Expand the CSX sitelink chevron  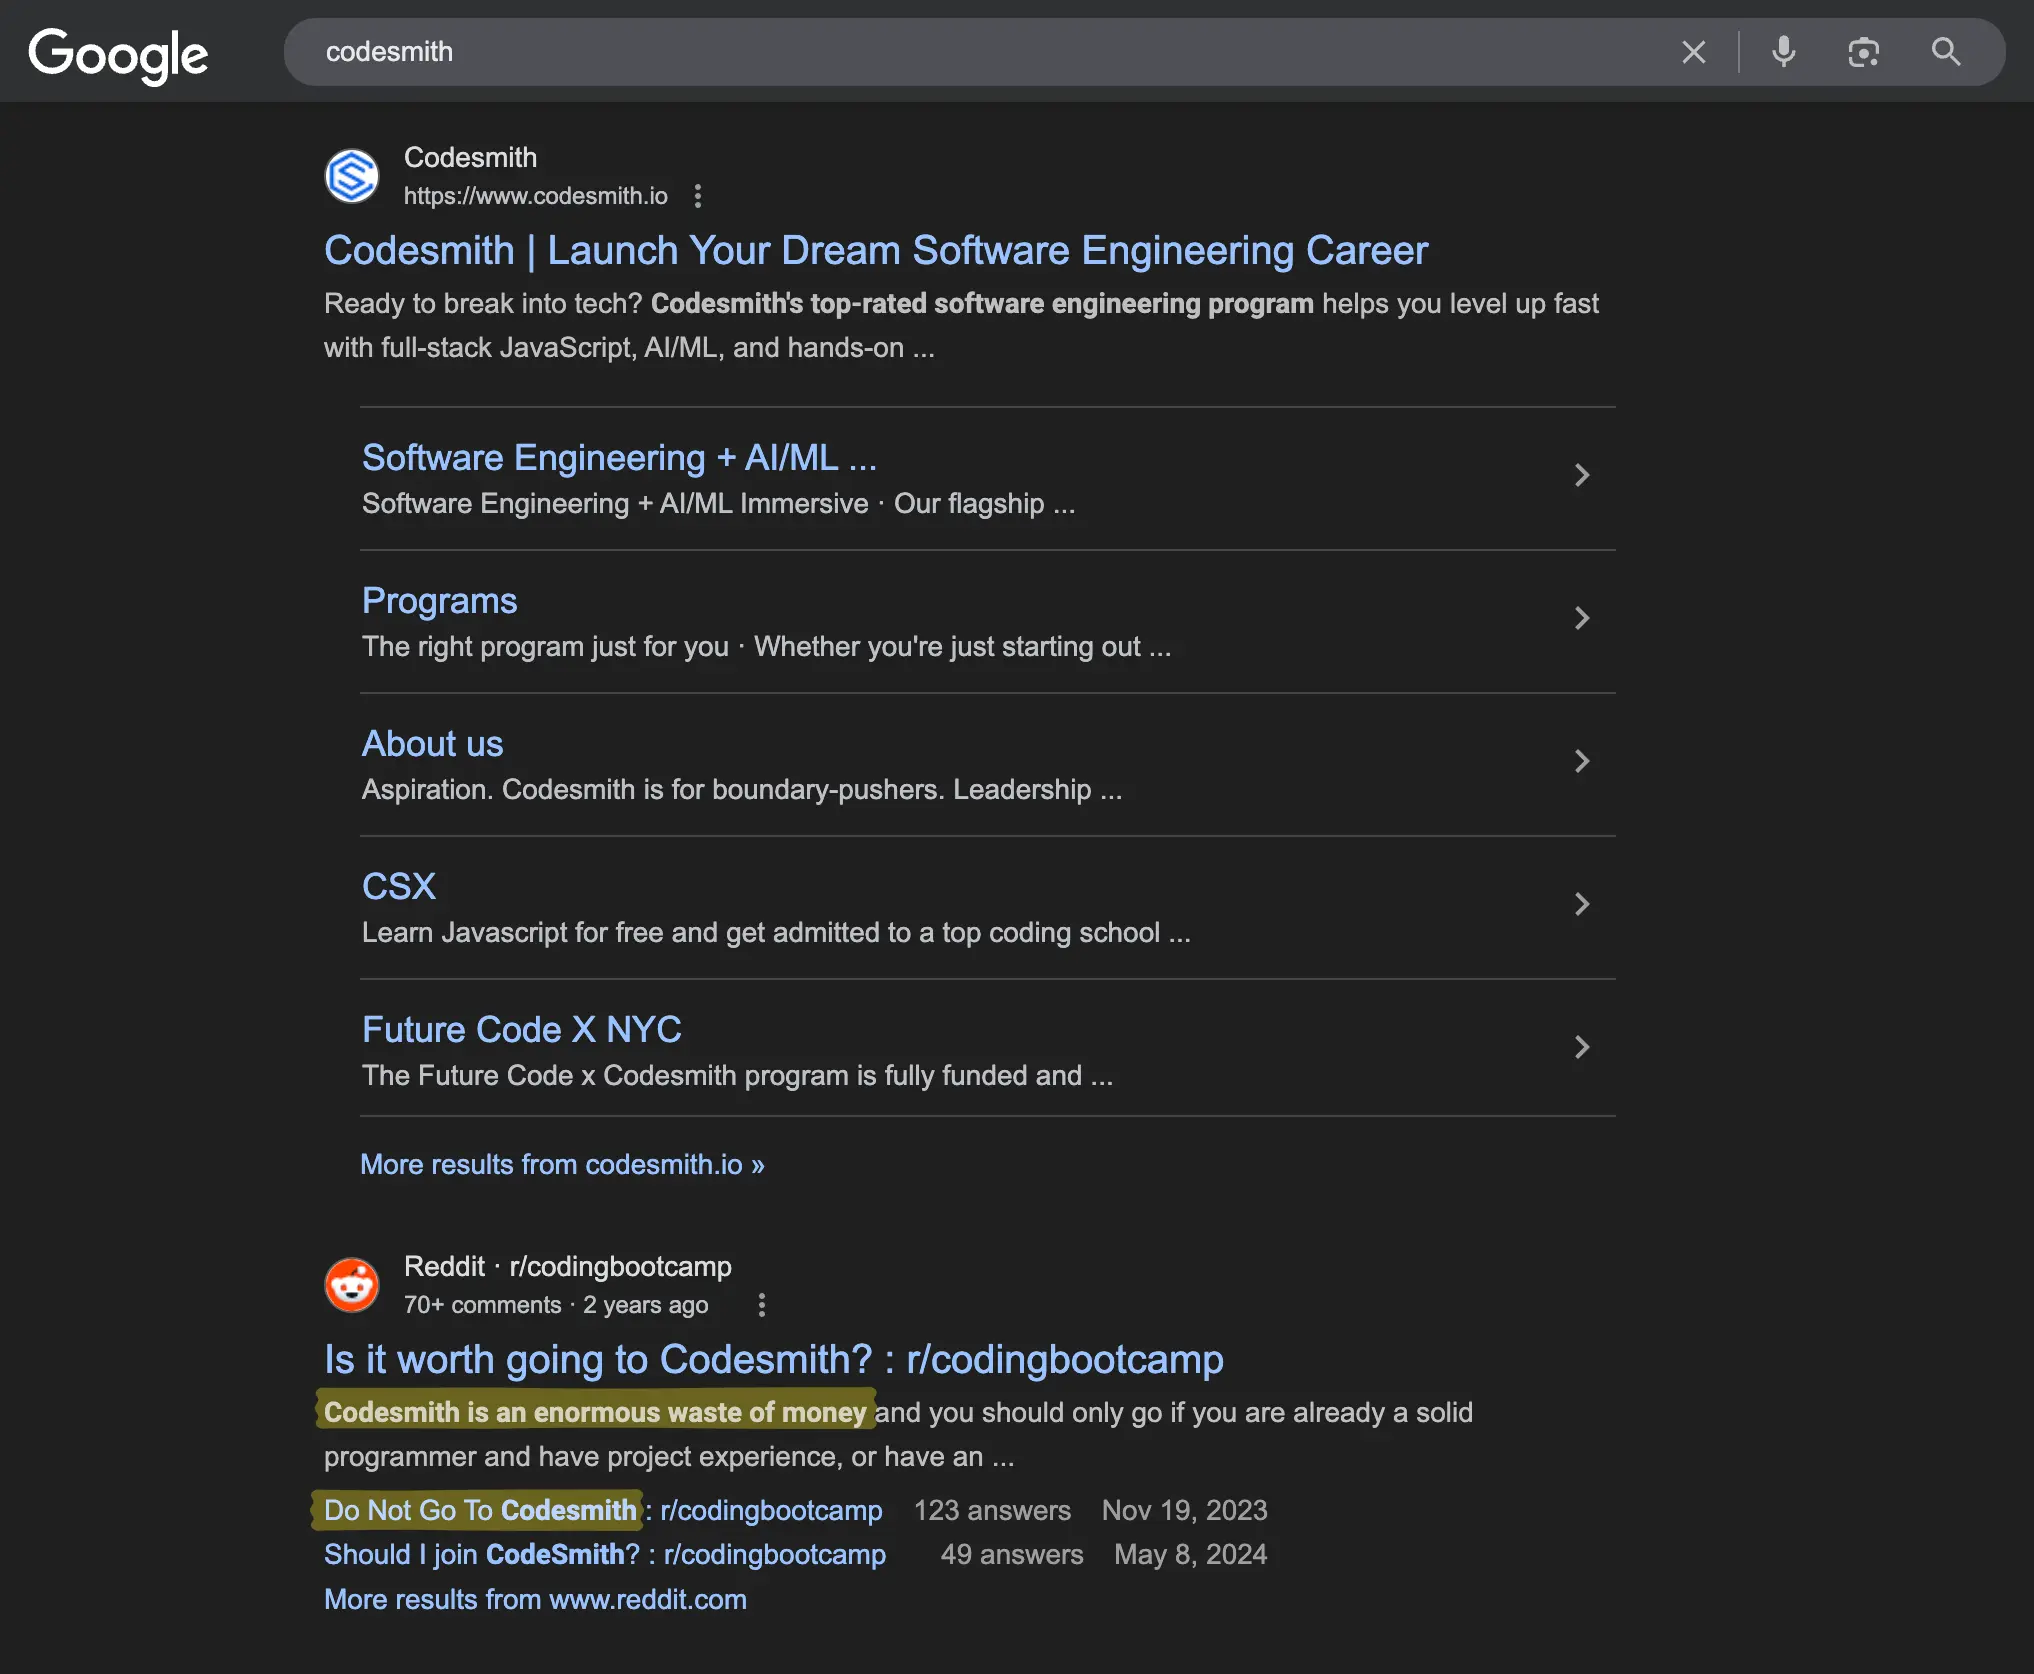coord(1582,904)
